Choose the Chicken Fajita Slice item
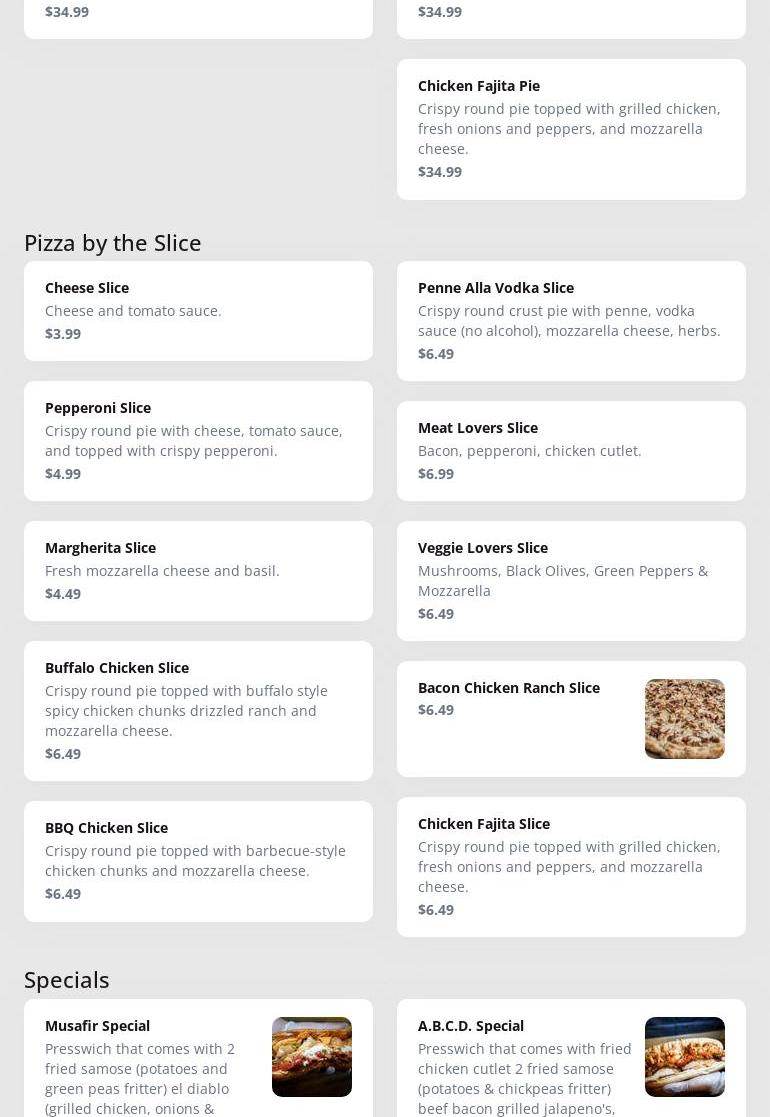 (x=571, y=866)
